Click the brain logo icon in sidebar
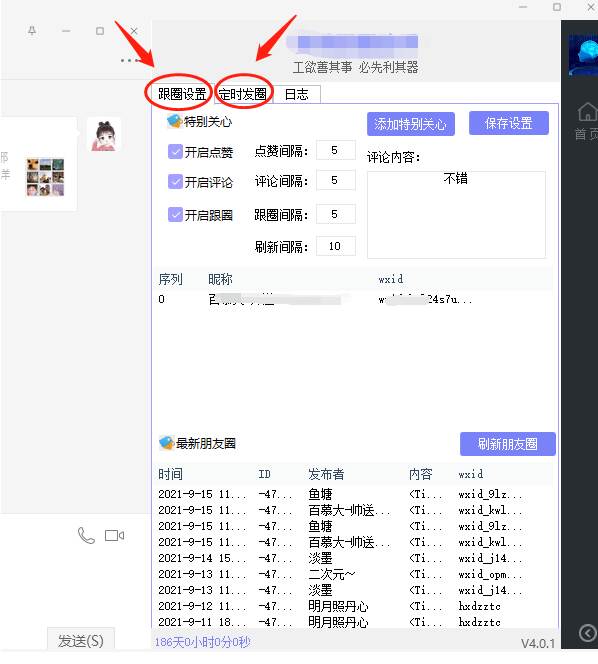This screenshot has height=664, width=598. [x=583, y=55]
